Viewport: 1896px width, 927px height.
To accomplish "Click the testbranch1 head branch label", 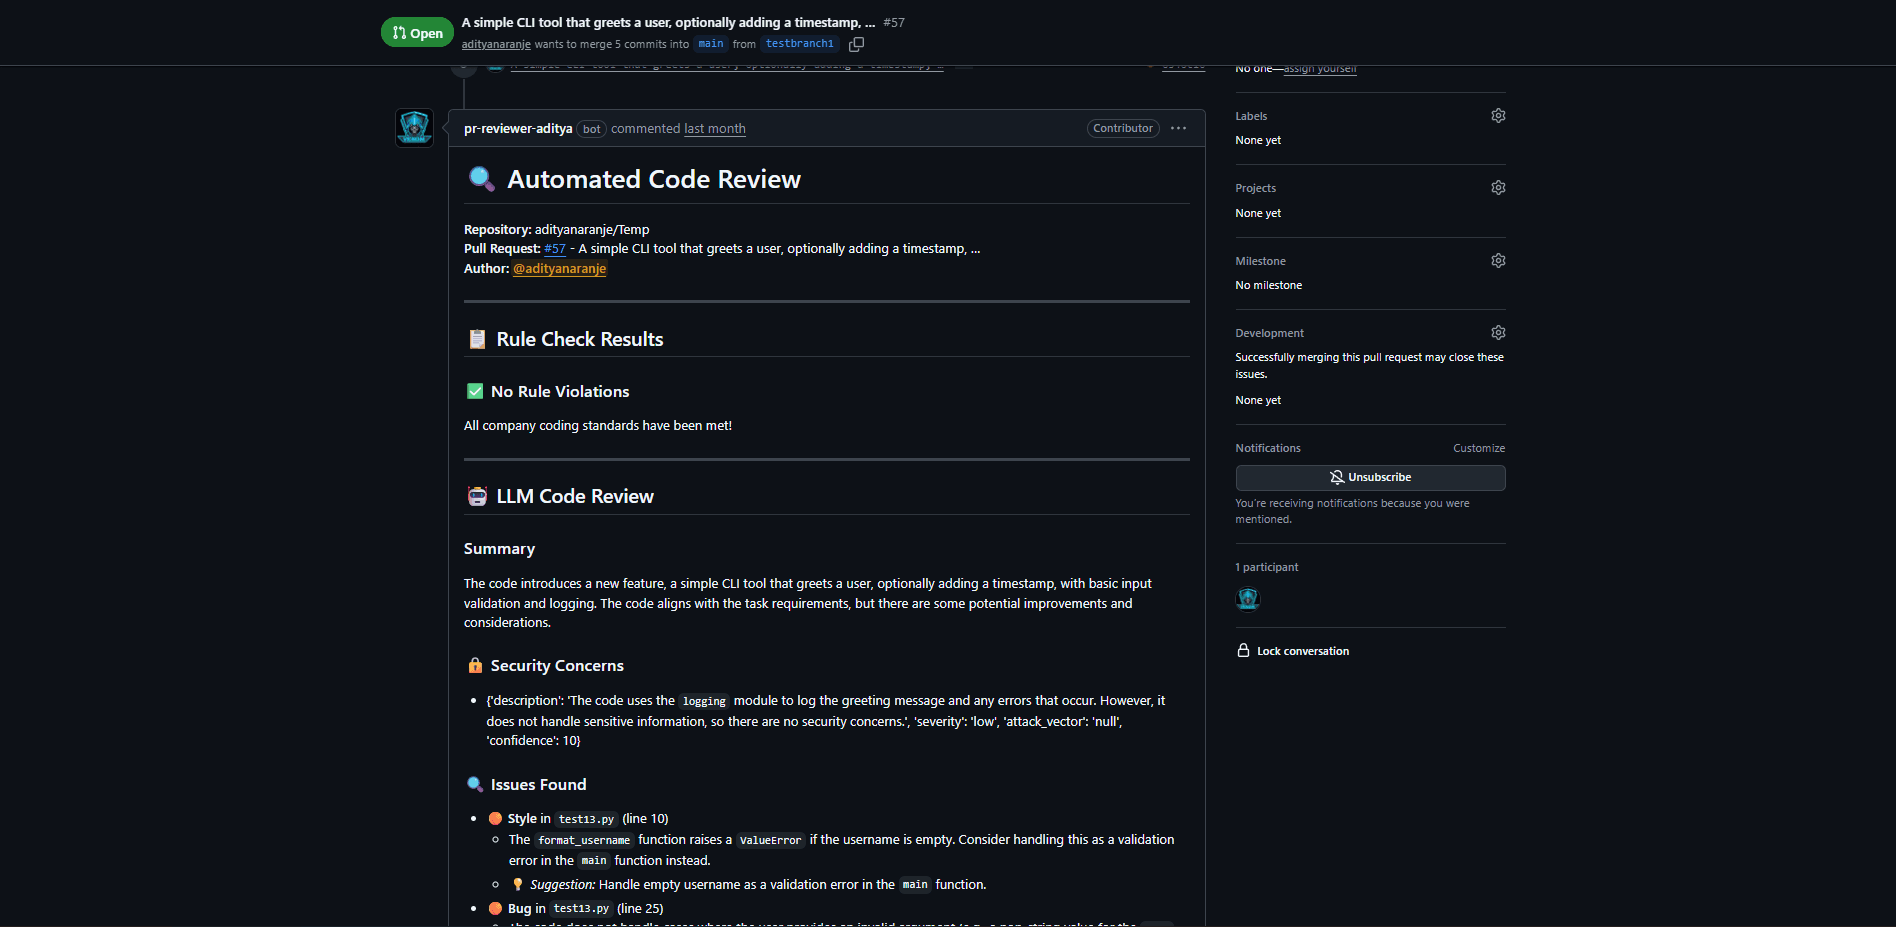I will coord(799,44).
